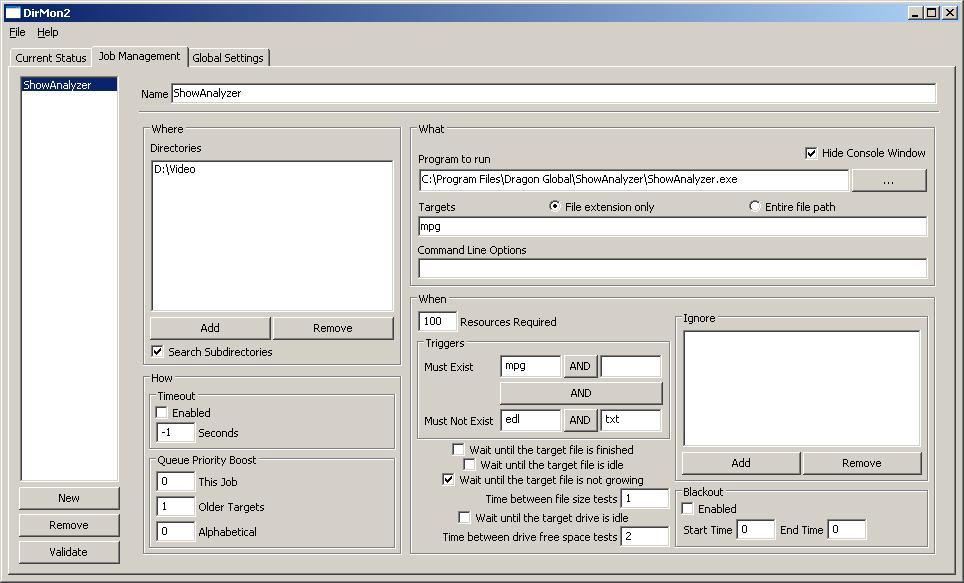
Task: Toggle Hide Console Window checkbox
Action: 811,153
